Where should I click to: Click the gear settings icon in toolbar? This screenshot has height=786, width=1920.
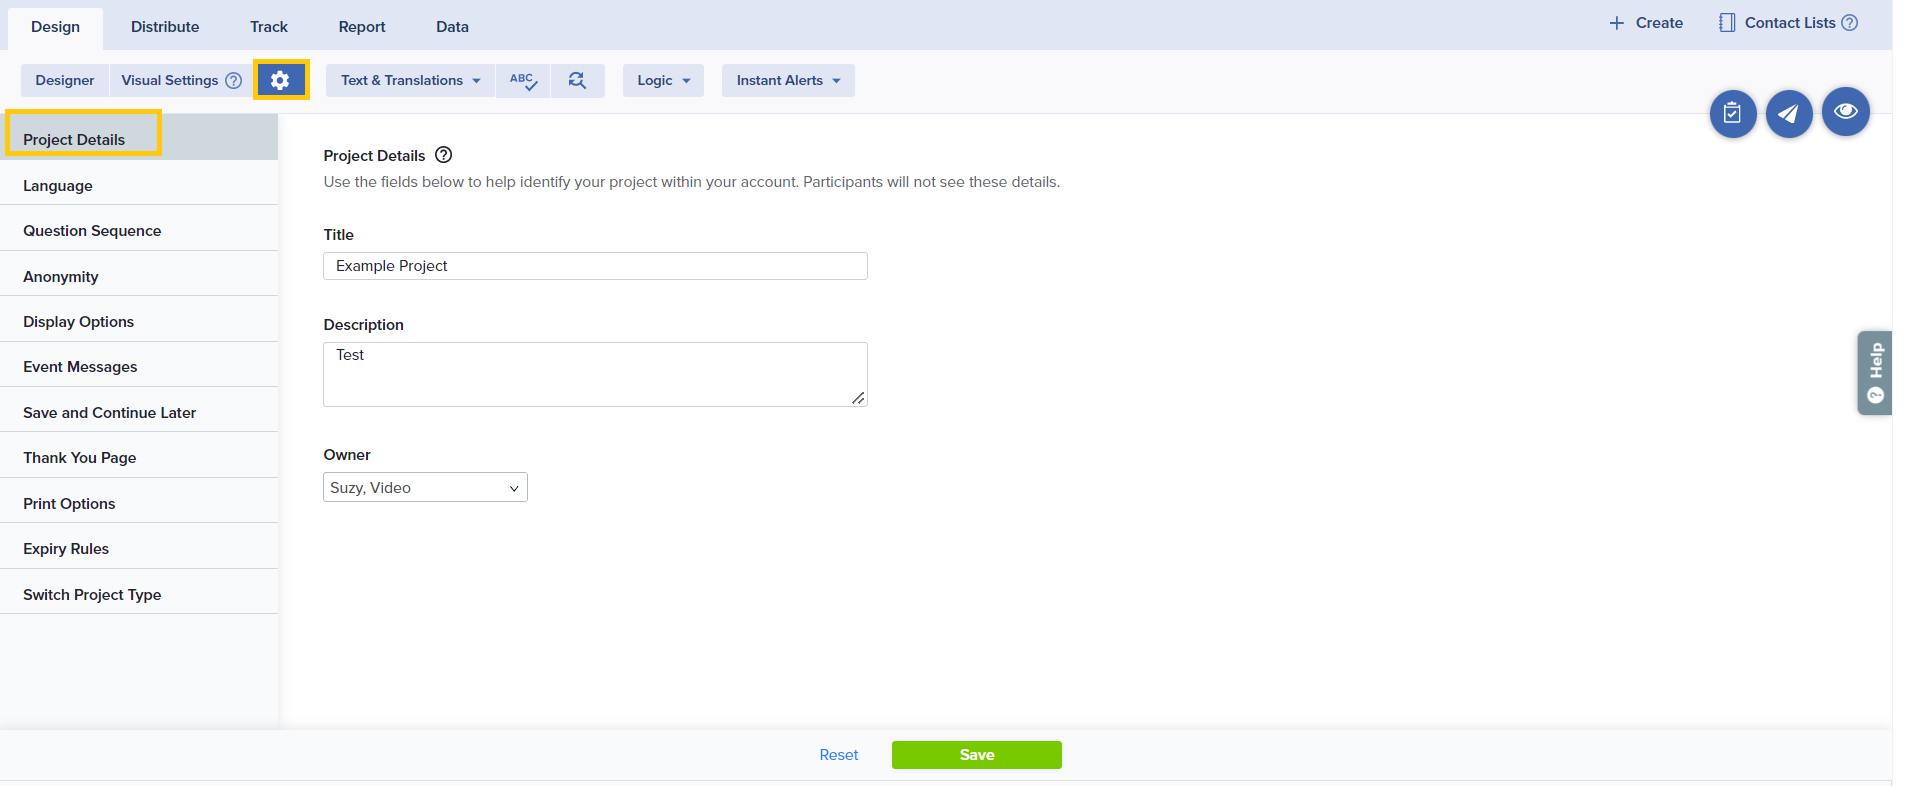(x=280, y=80)
